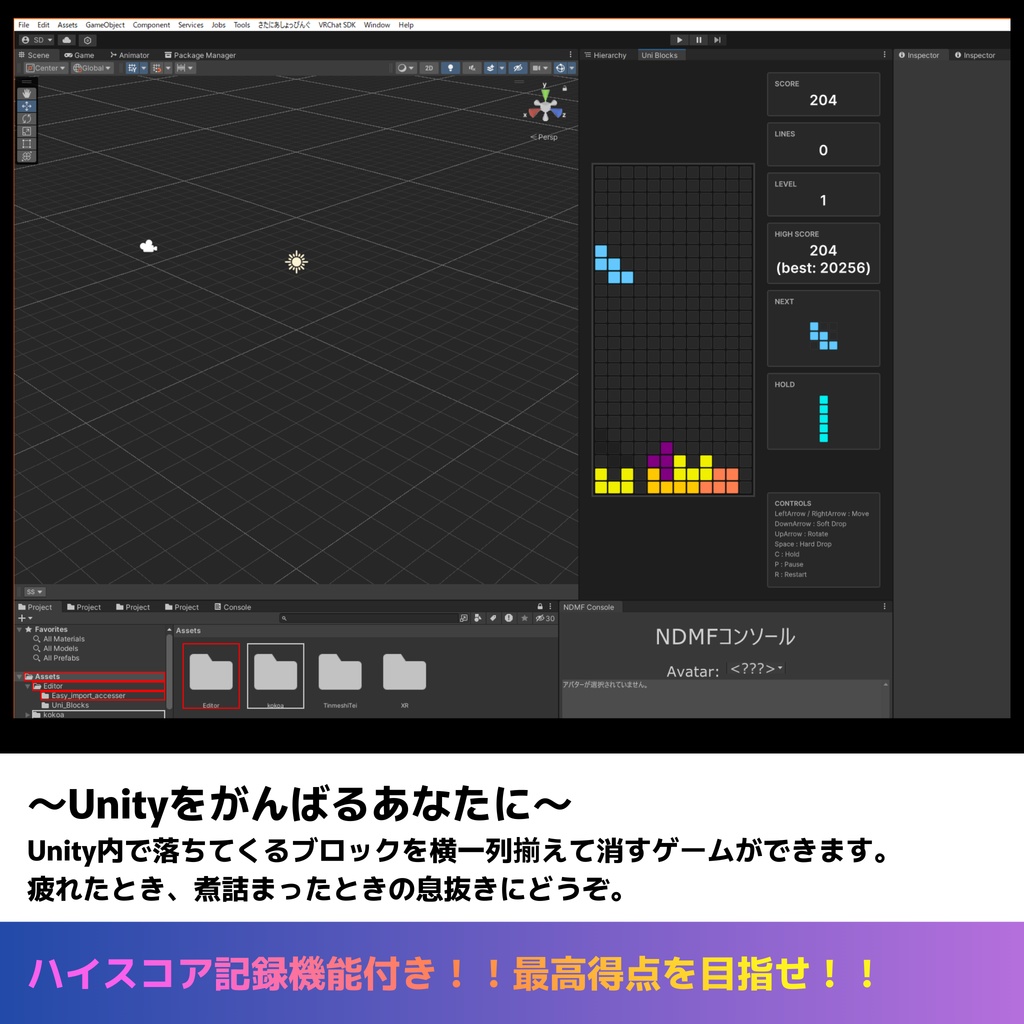Click the camera visibility icon in Scene toolbar
This screenshot has height=1024, width=1024.
pyautogui.click(x=537, y=67)
